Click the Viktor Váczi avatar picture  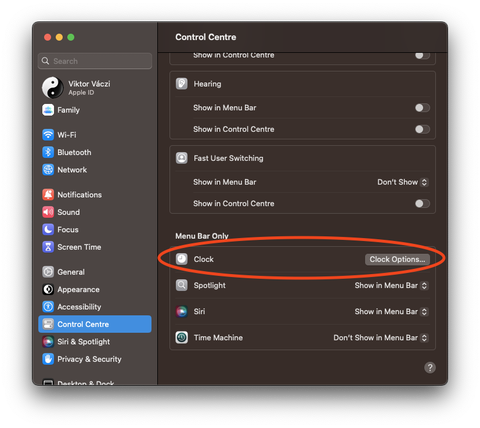click(53, 88)
